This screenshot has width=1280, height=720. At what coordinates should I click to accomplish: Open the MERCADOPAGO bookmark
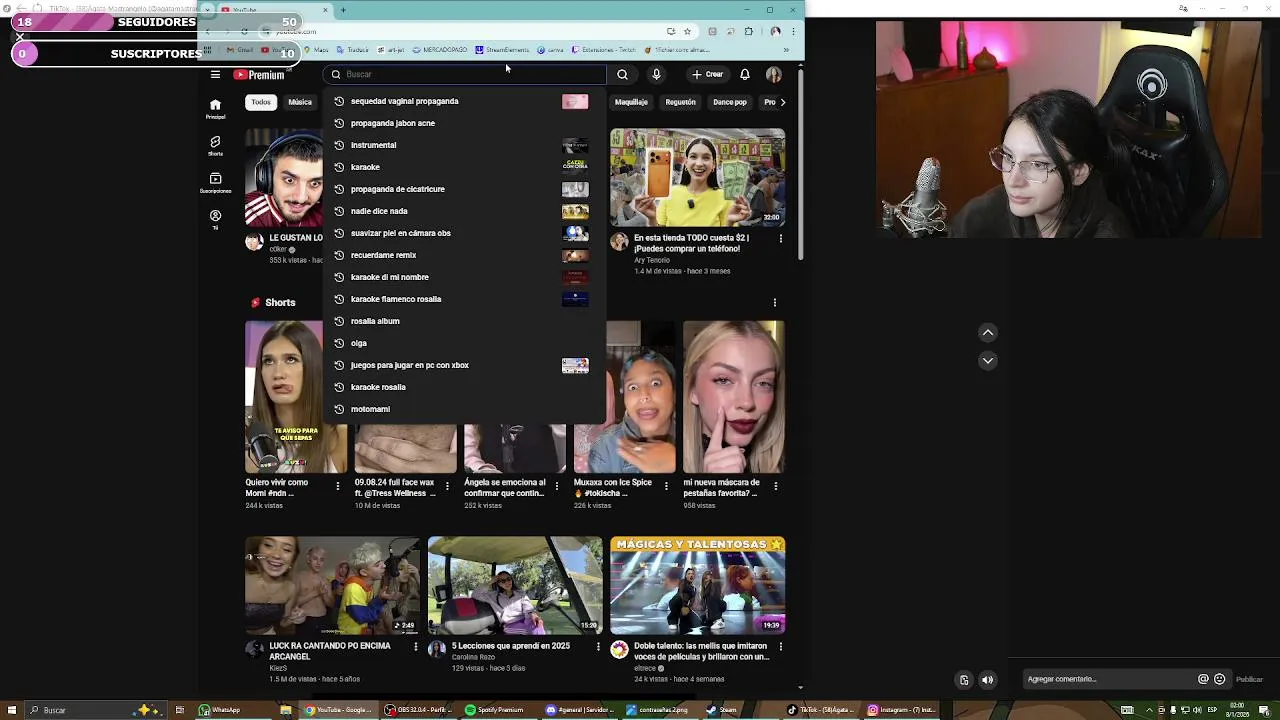click(x=440, y=50)
